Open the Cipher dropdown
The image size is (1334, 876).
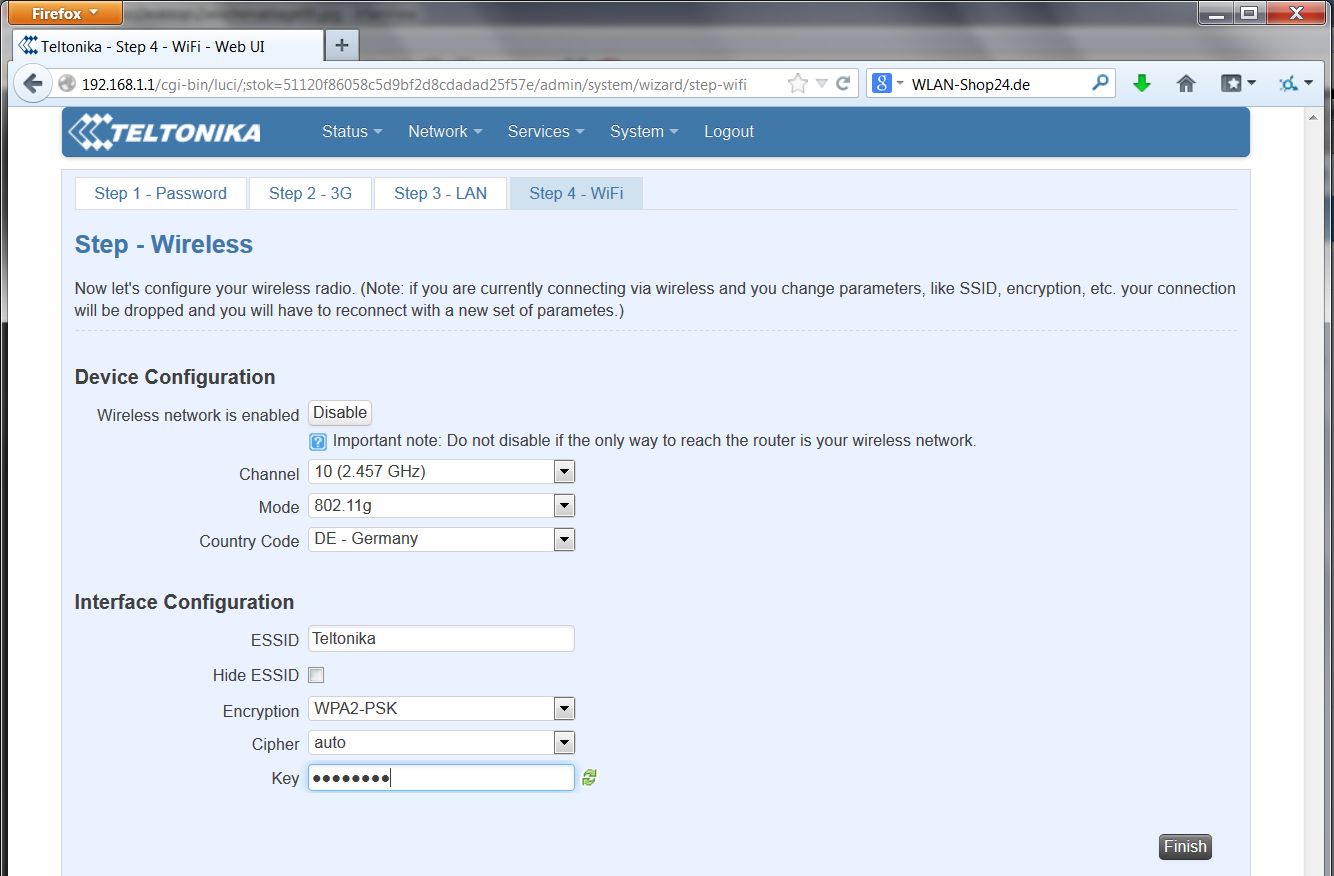click(x=441, y=743)
